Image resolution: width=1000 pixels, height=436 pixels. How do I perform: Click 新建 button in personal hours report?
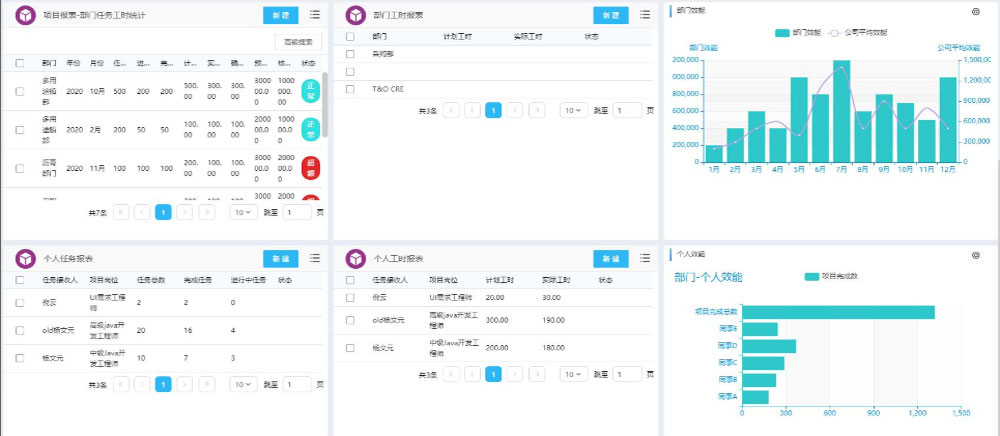(611, 259)
